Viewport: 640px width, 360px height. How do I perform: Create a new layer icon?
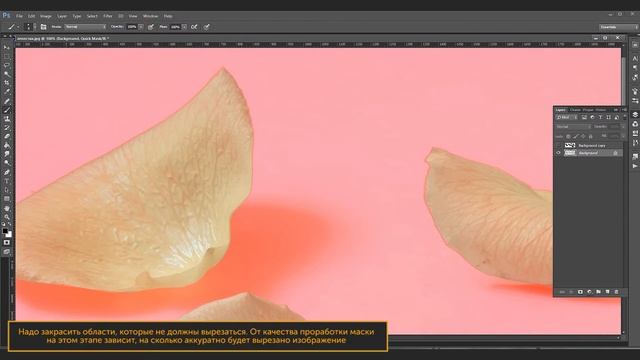(607, 292)
